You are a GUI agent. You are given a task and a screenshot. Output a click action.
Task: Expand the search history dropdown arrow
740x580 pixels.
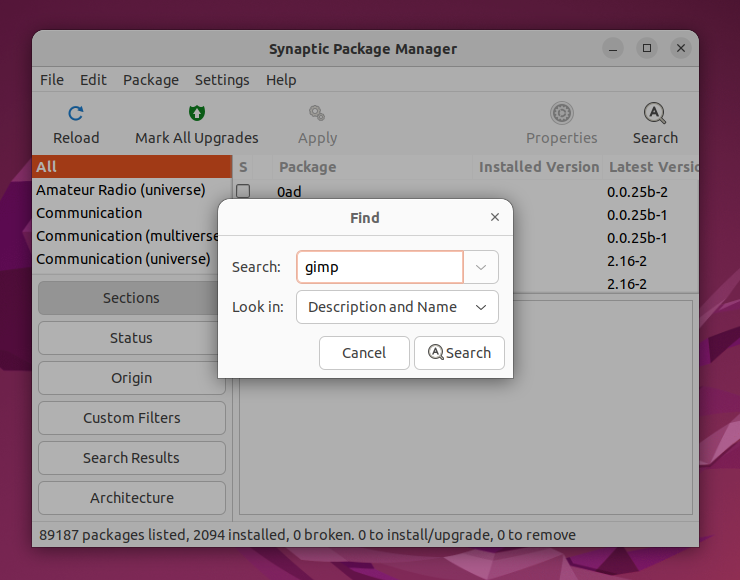point(481,267)
